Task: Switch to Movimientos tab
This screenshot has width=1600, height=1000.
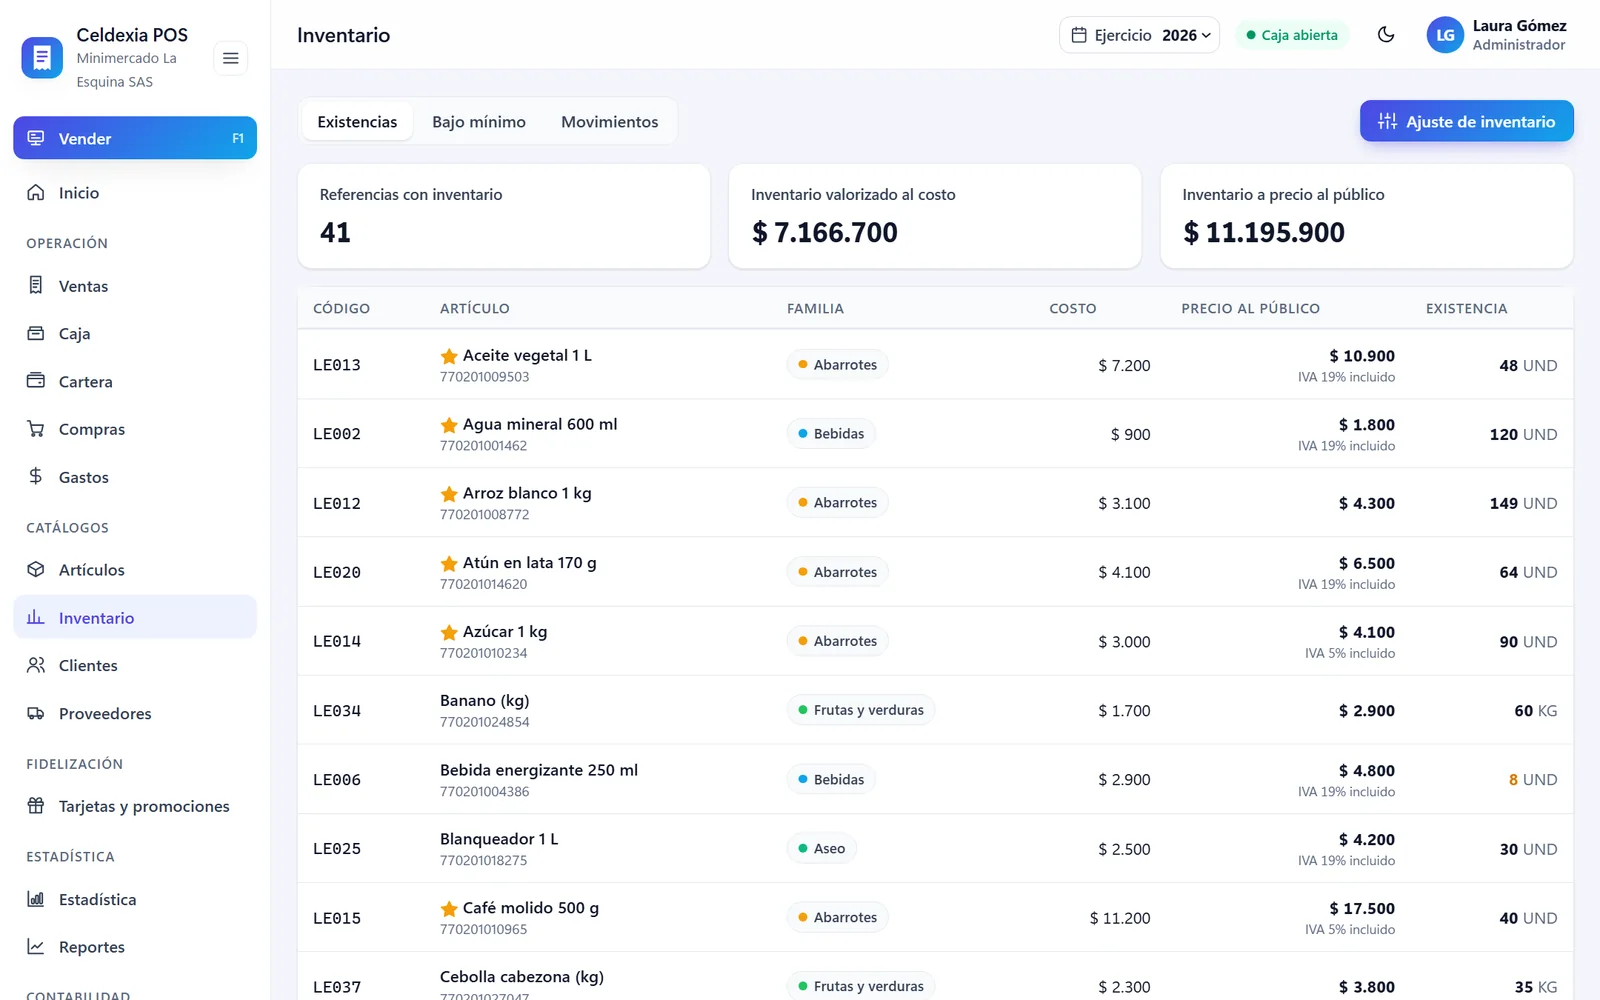Action: pyautogui.click(x=610, y=122)
